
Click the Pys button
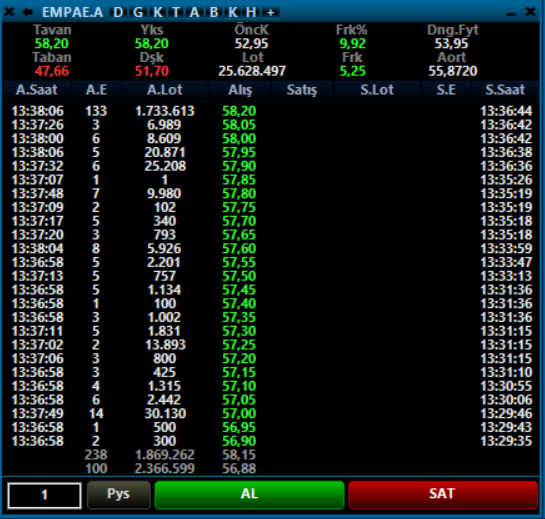pos(119,494)
